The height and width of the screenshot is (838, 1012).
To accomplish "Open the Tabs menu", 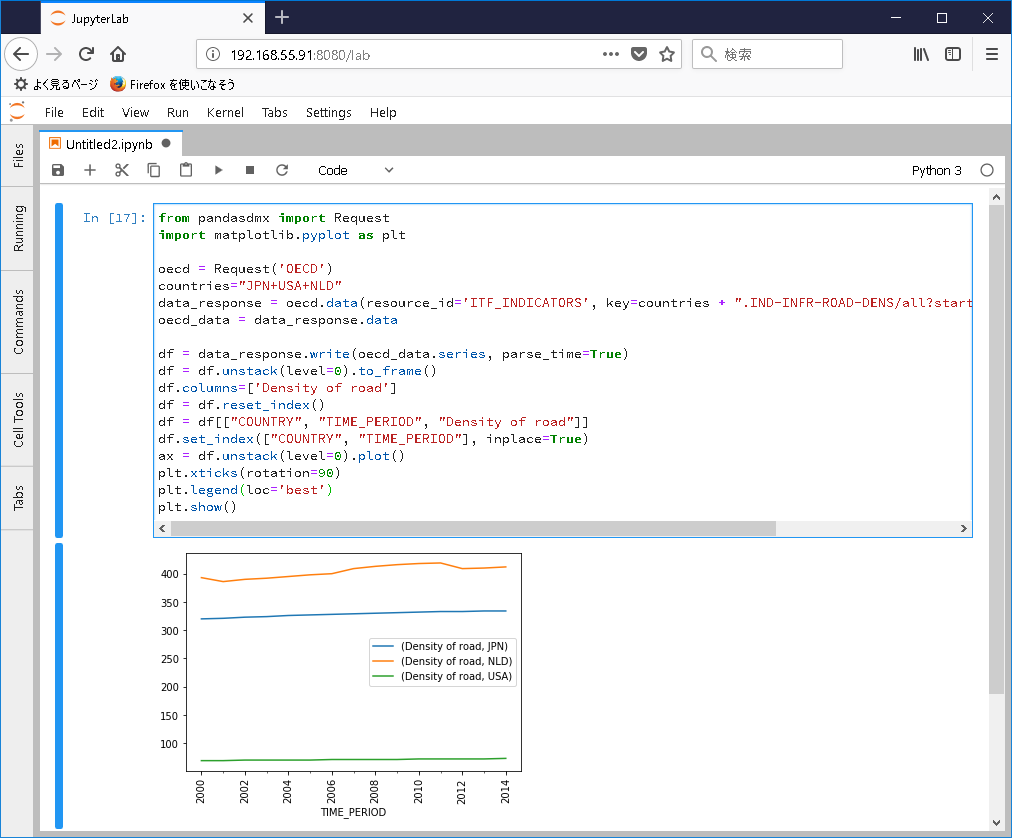I will 274,112.
